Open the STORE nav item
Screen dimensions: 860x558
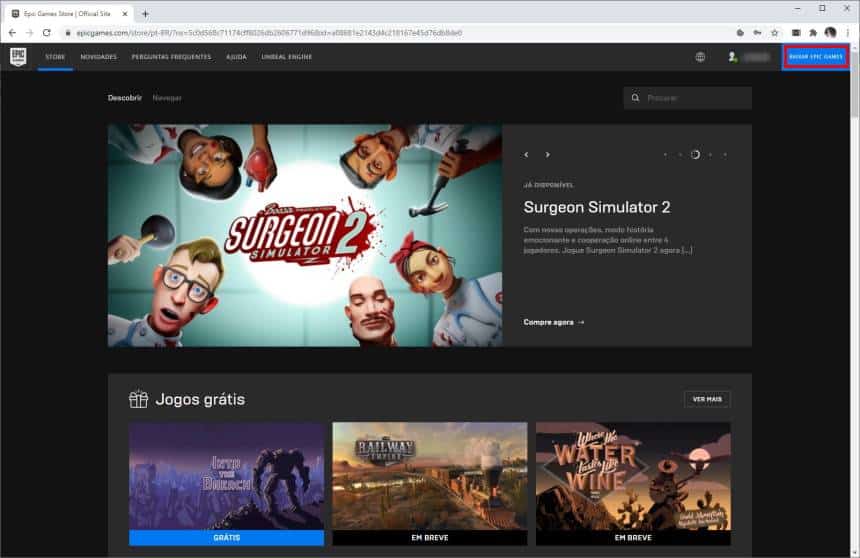pos(55,57)
